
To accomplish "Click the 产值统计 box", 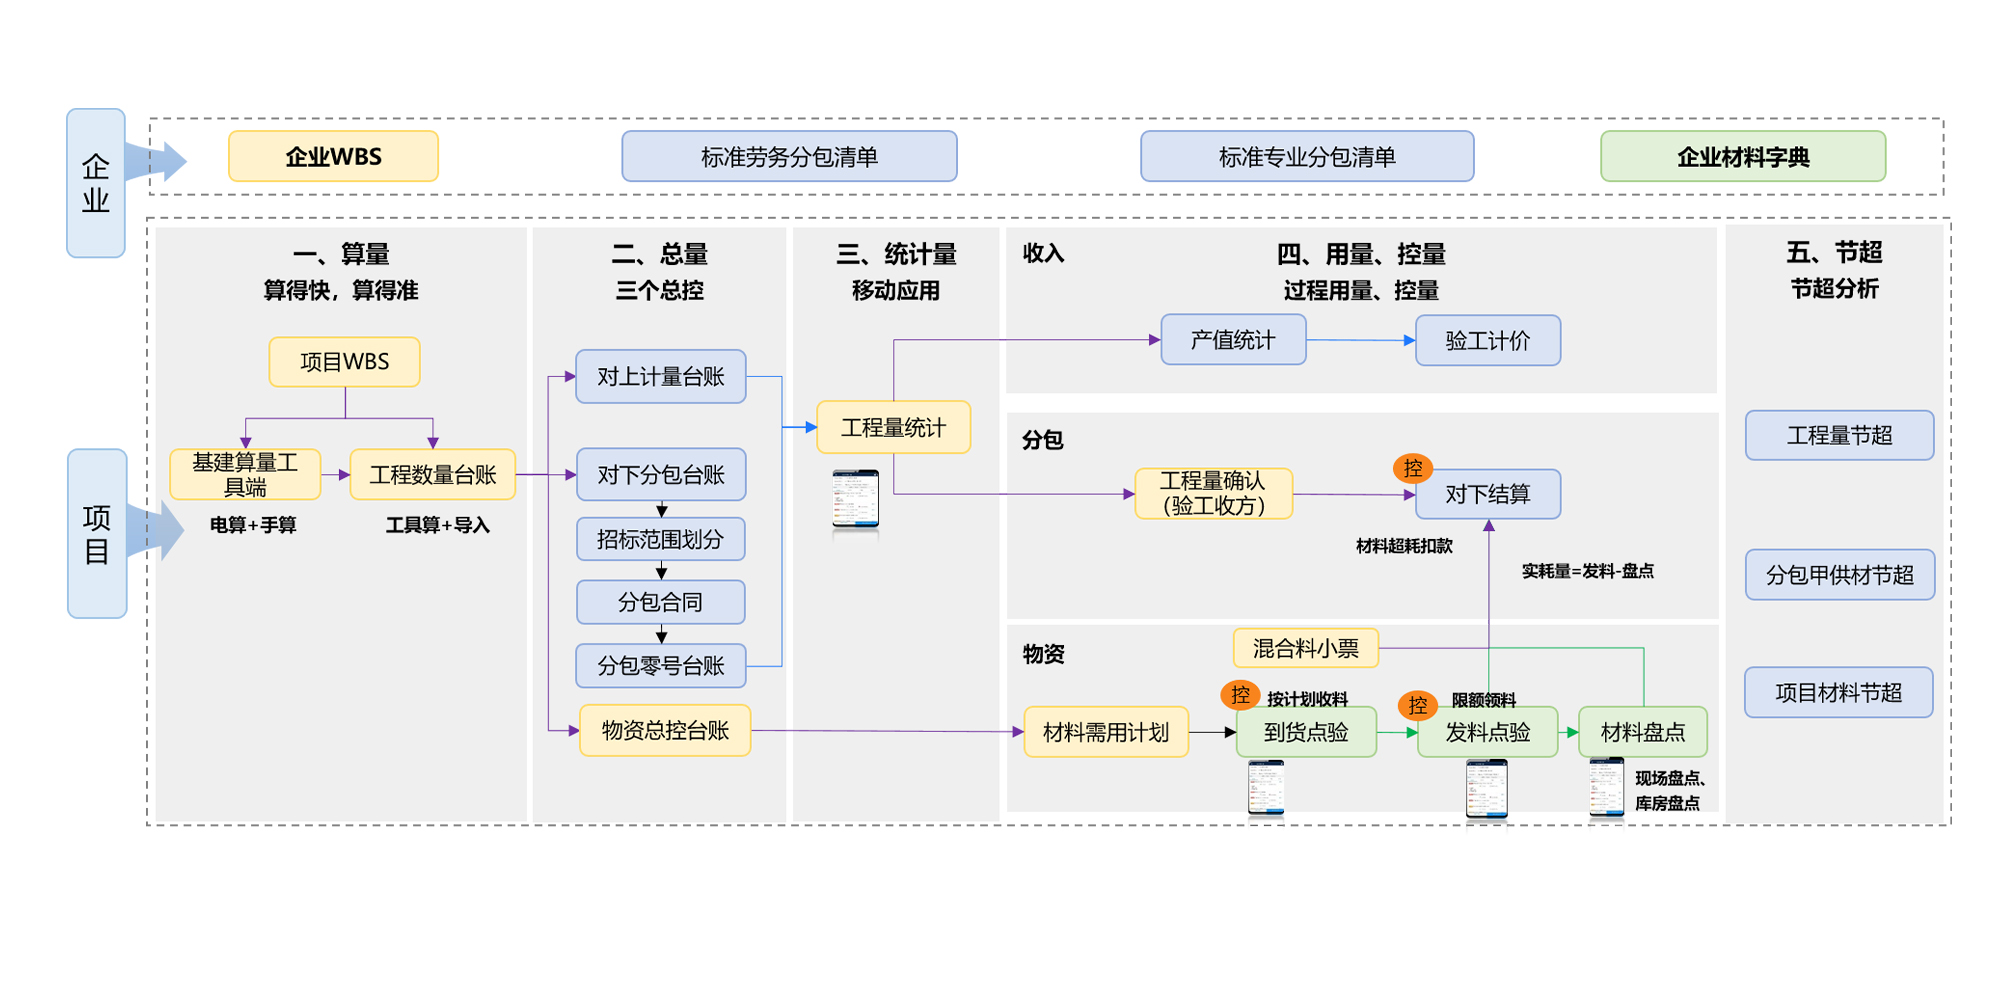I will tap(1232, 340).
